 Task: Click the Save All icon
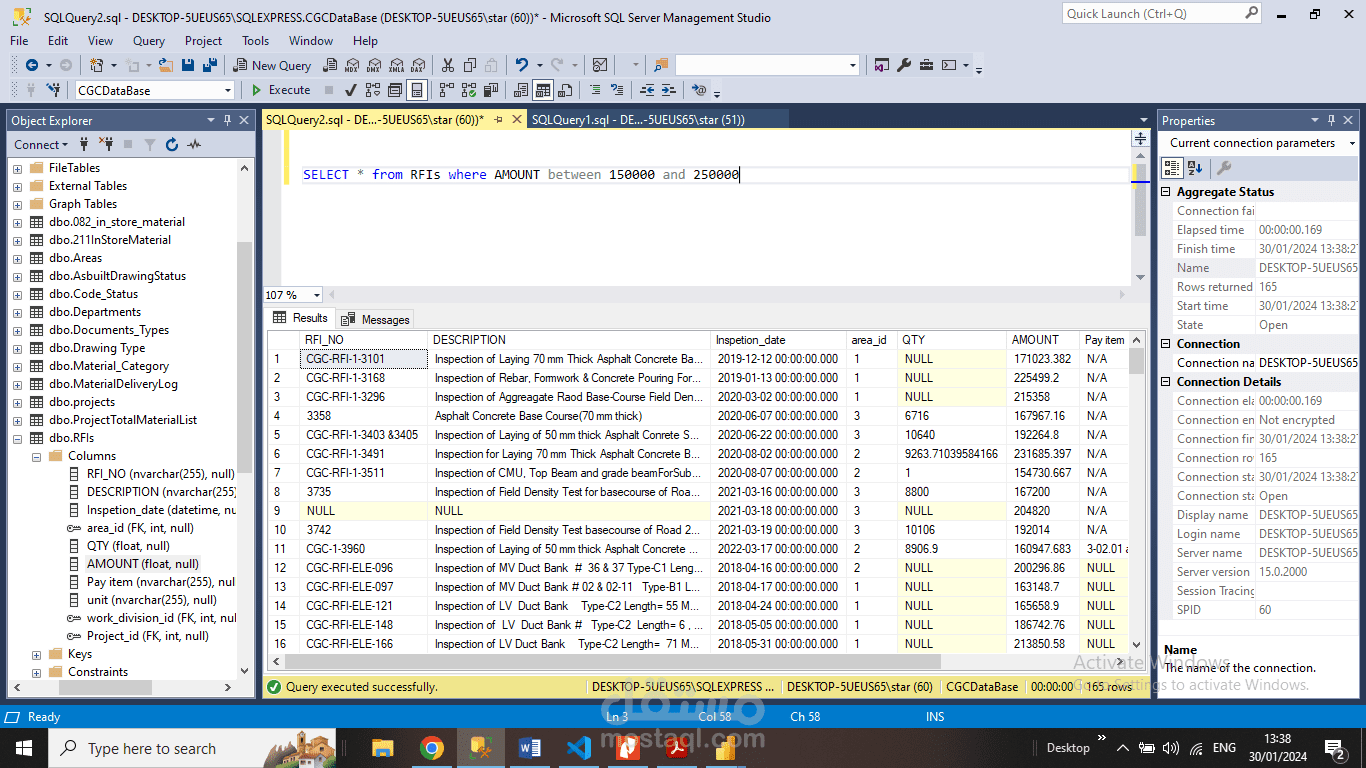(210, 65)
